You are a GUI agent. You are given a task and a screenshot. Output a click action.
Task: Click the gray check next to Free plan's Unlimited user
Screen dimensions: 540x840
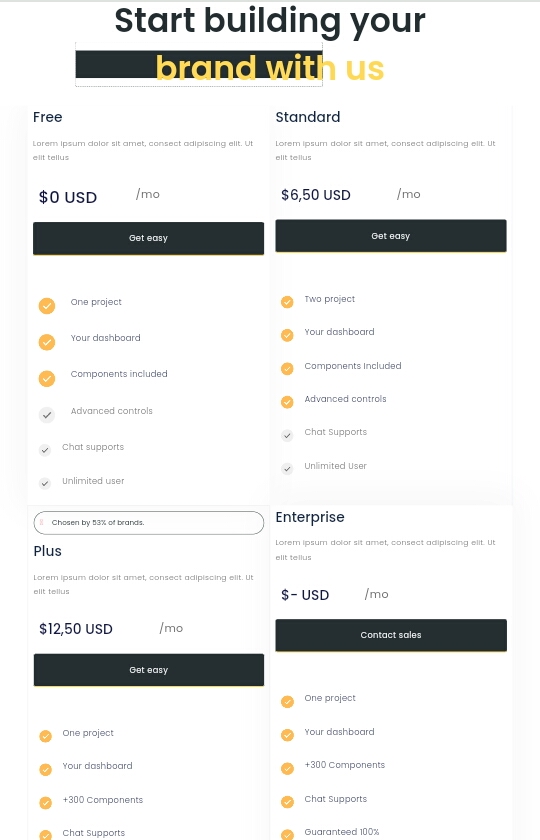click(x=45, y=483)
